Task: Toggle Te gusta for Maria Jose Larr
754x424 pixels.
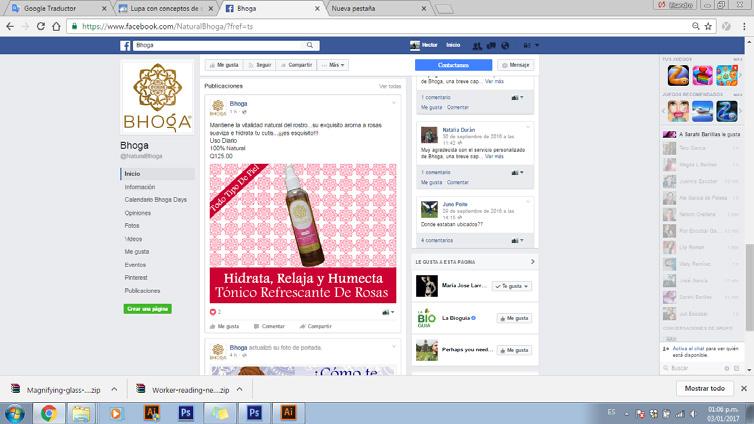Action: [512, 286]
